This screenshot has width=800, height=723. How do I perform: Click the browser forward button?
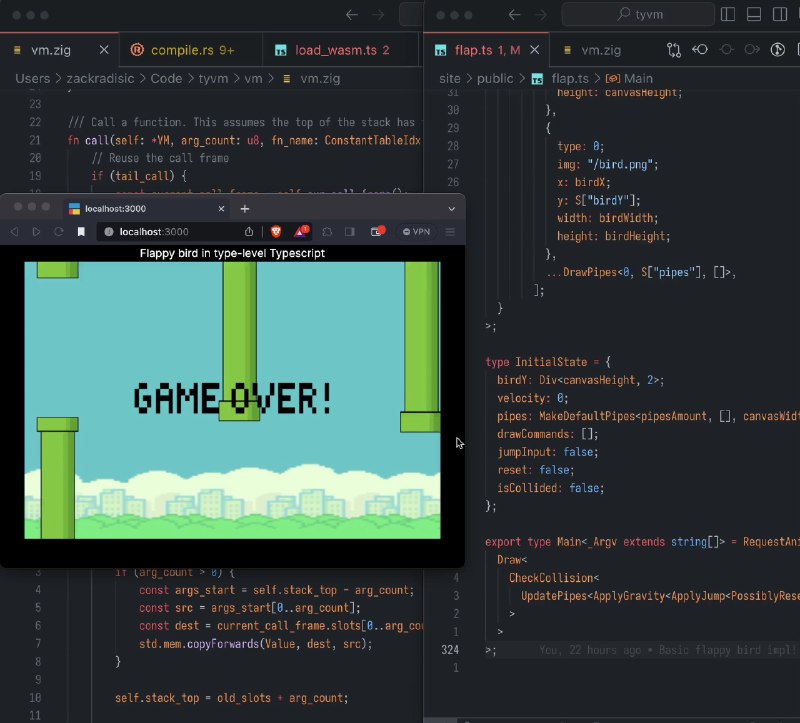pyautogui.click(x=36, y=232)
